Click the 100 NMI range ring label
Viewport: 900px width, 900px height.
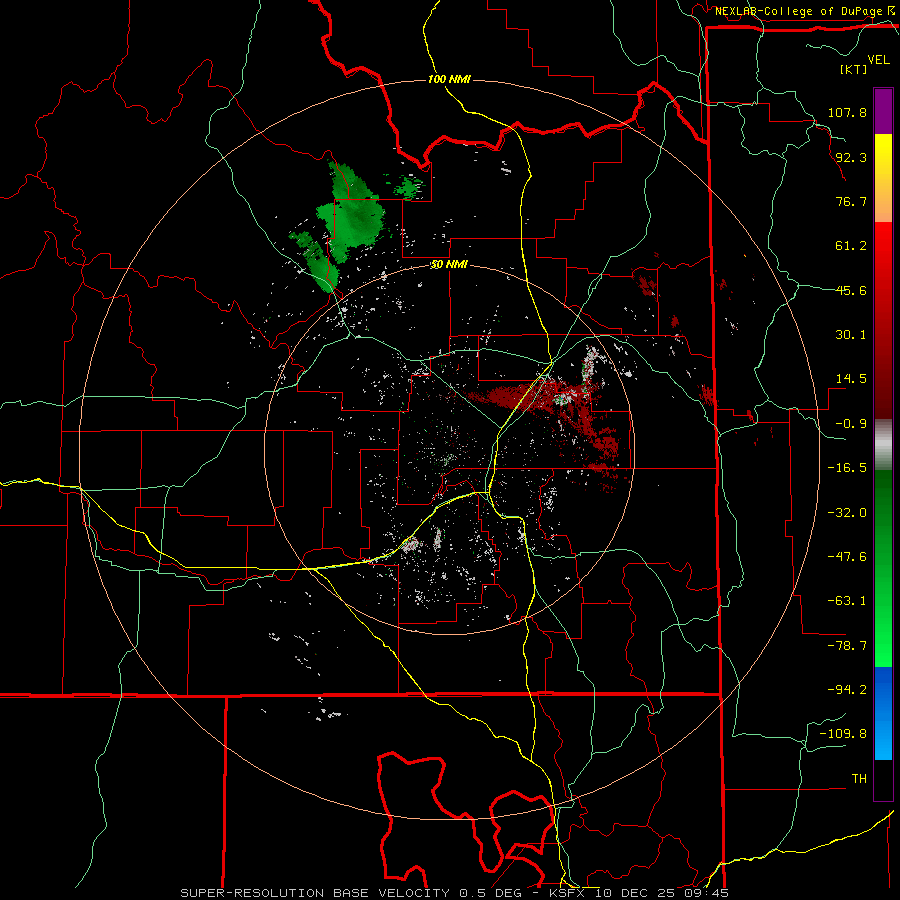tap(449, 79)
